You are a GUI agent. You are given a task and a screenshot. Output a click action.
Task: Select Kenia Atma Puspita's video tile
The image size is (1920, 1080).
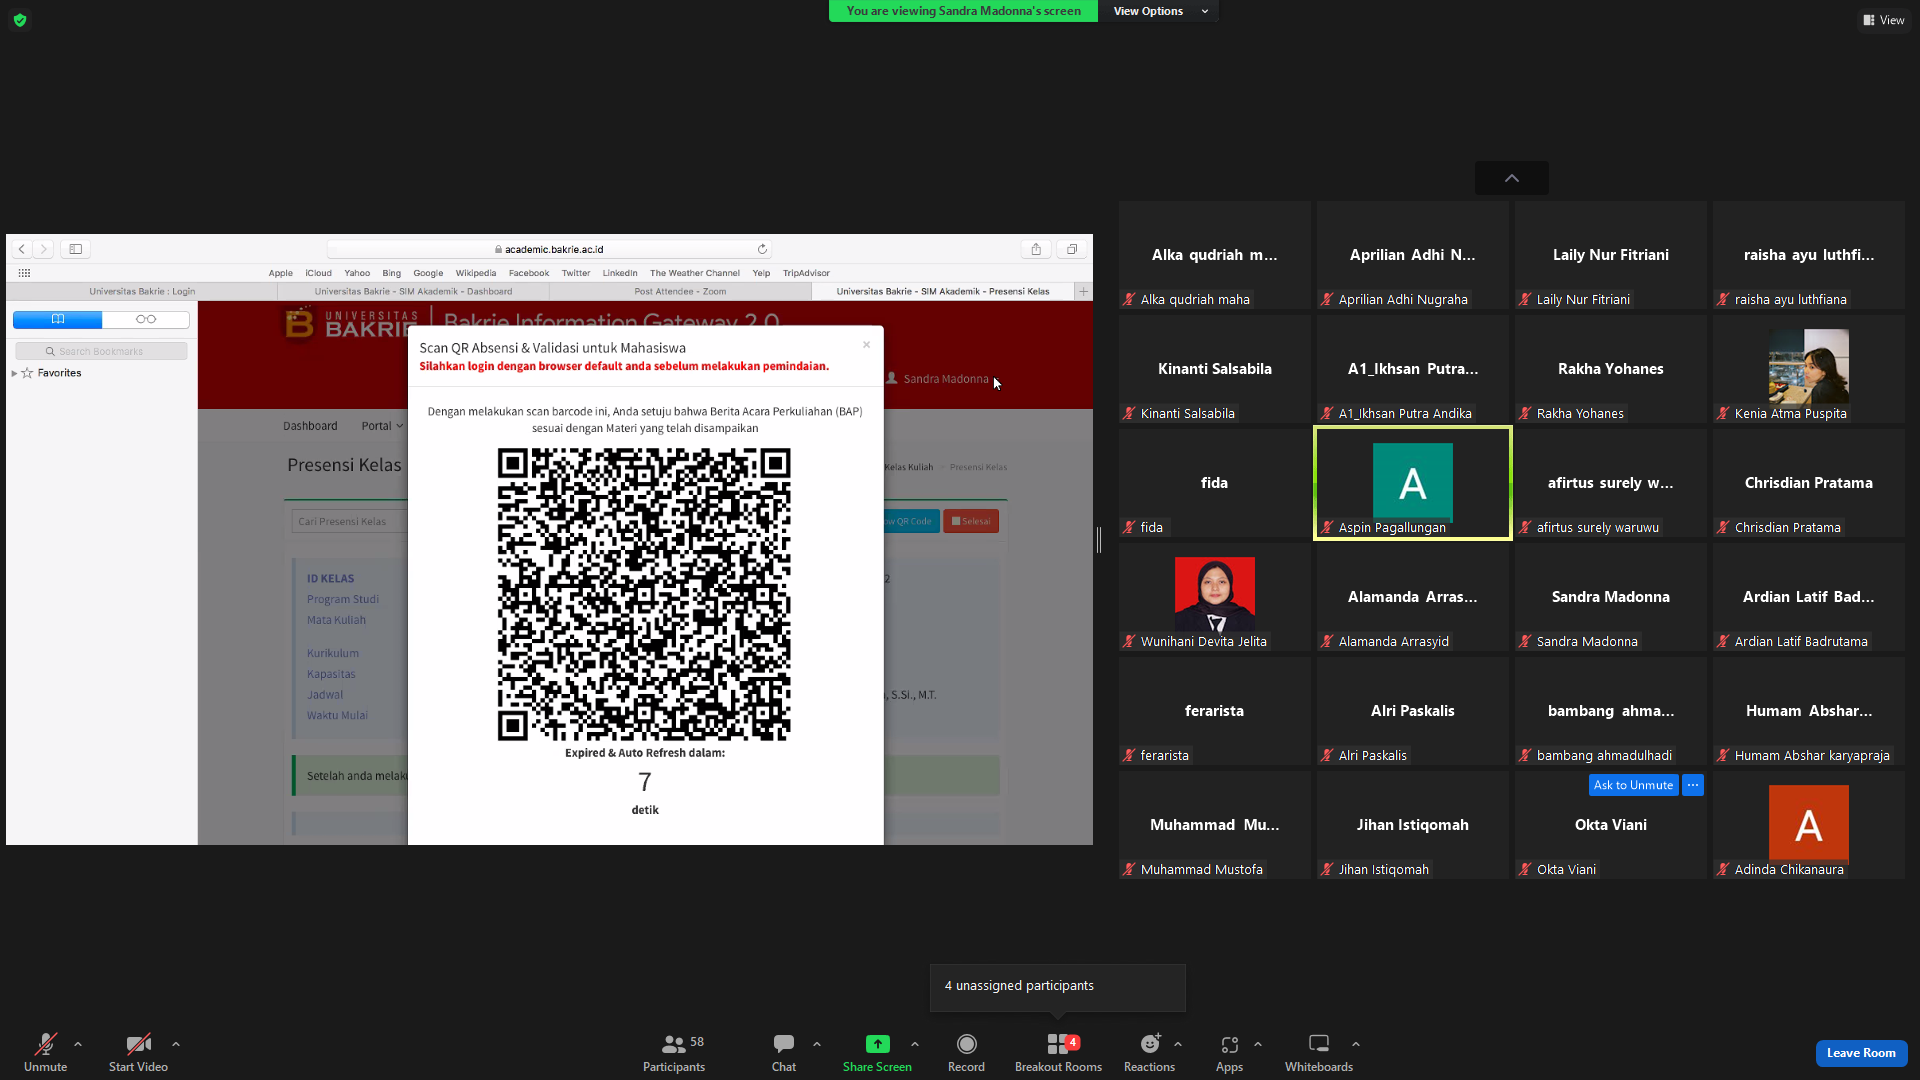point(1809,369)
